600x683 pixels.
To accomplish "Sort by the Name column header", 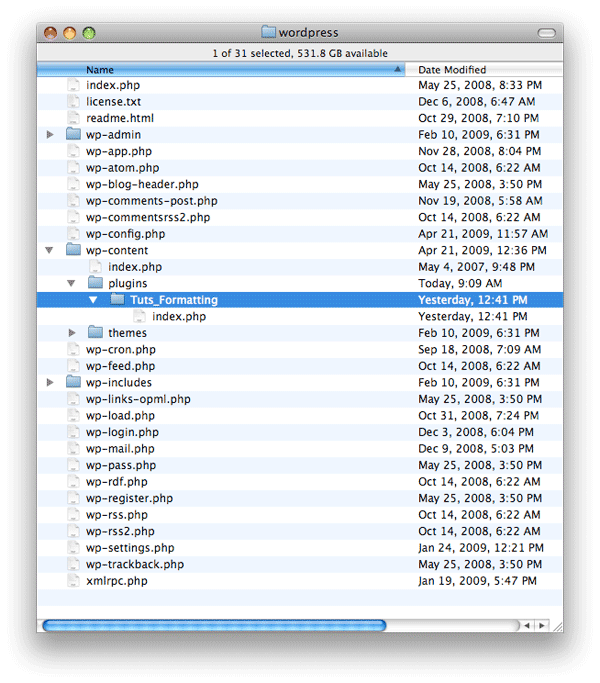I will pos(221,70).
